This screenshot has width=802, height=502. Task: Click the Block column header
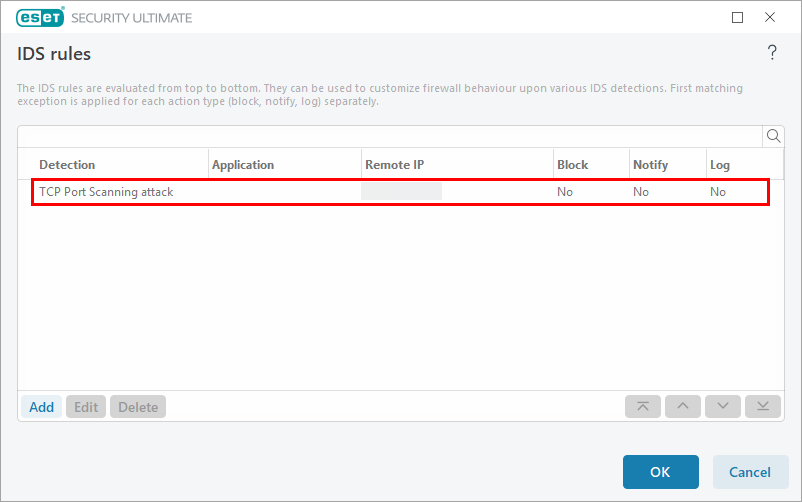coord(572,164)
